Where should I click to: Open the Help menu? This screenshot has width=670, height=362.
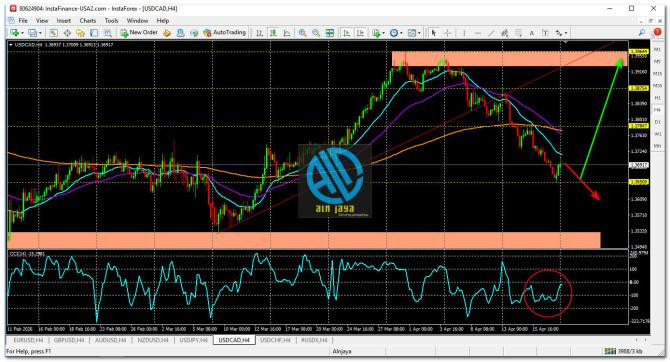coord(163,21)
